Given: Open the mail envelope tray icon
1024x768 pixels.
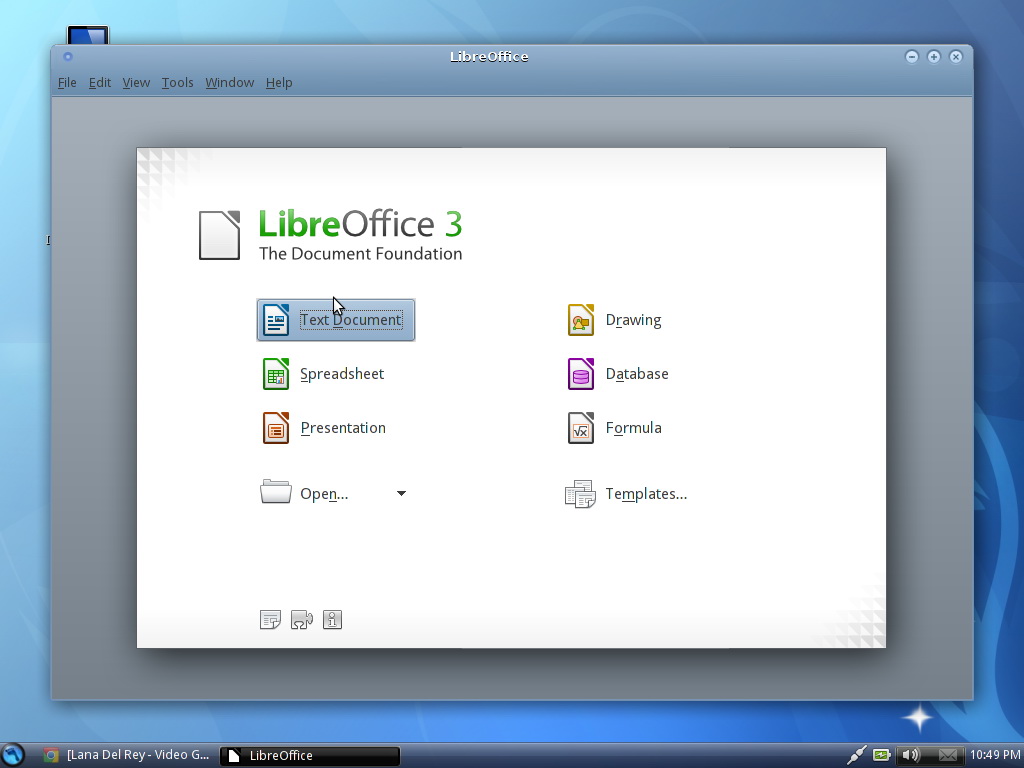Looking at the screenshot, I should pyautogui.click(x=948, y=755).
